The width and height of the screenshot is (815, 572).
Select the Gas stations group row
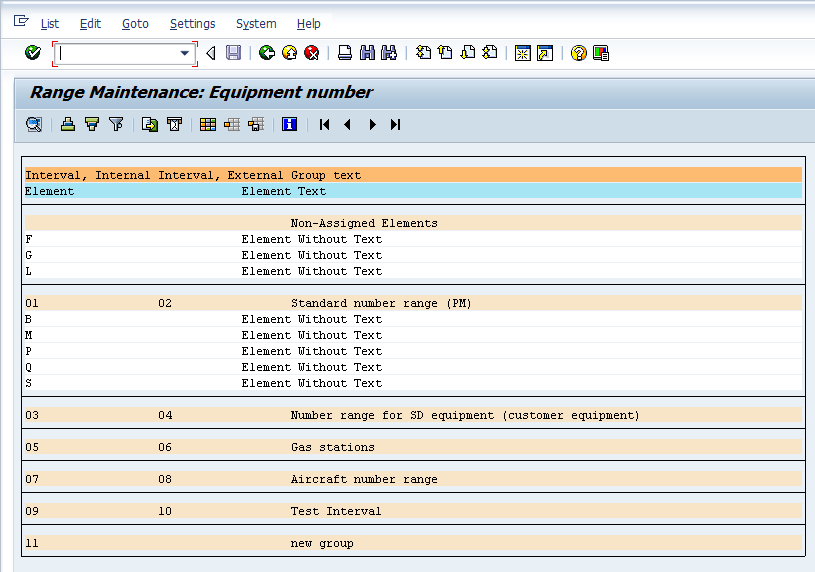coord(413,447)
